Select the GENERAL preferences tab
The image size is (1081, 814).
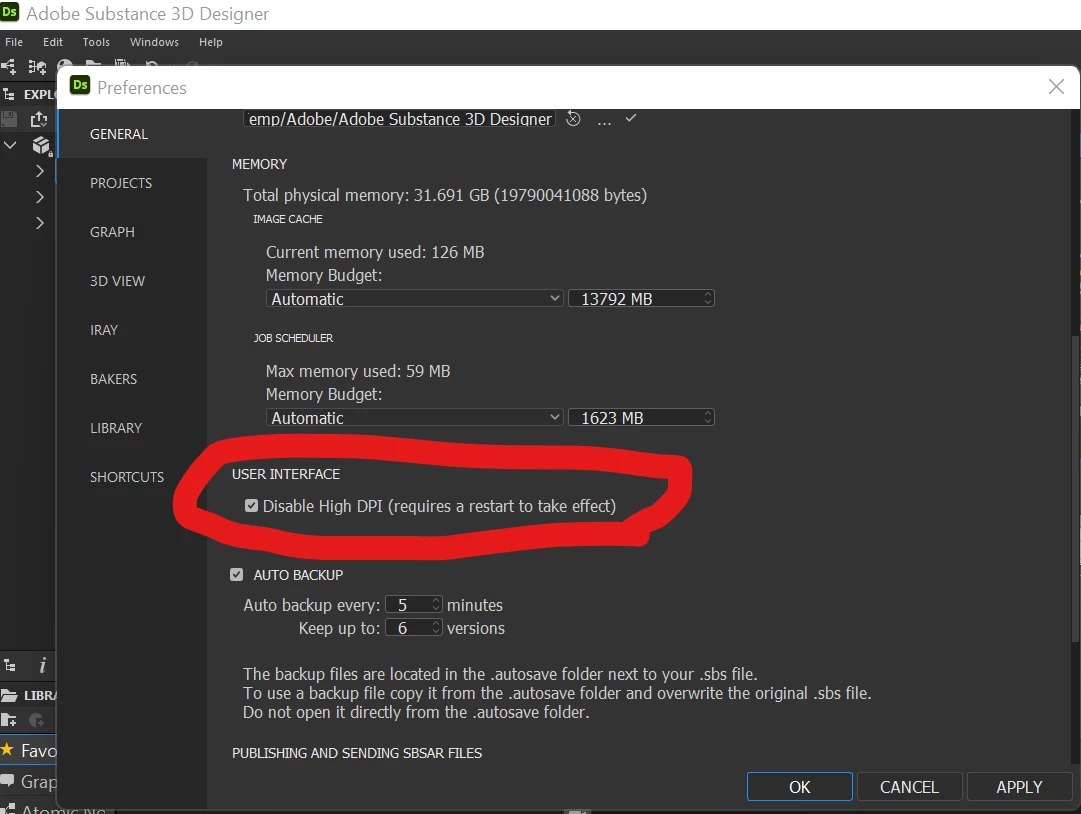(x=132, y=134)
